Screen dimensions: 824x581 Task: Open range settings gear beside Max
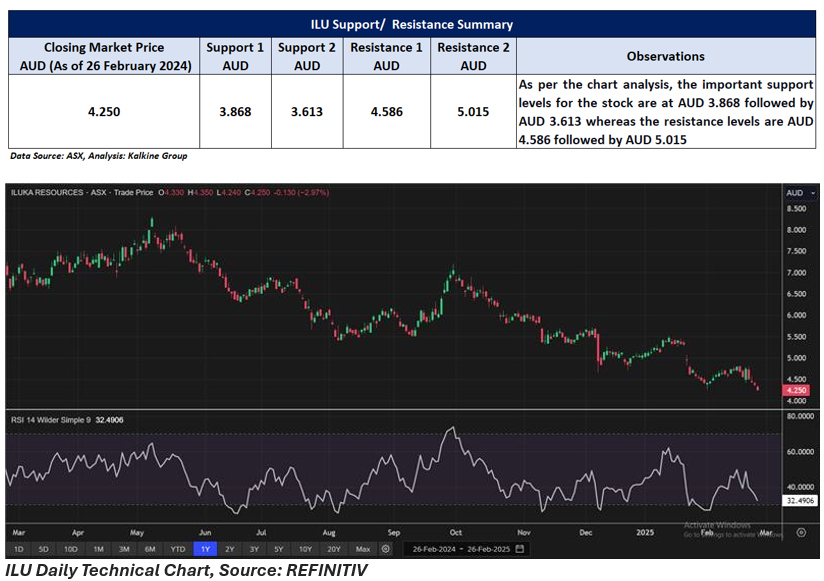coord(386,549)
